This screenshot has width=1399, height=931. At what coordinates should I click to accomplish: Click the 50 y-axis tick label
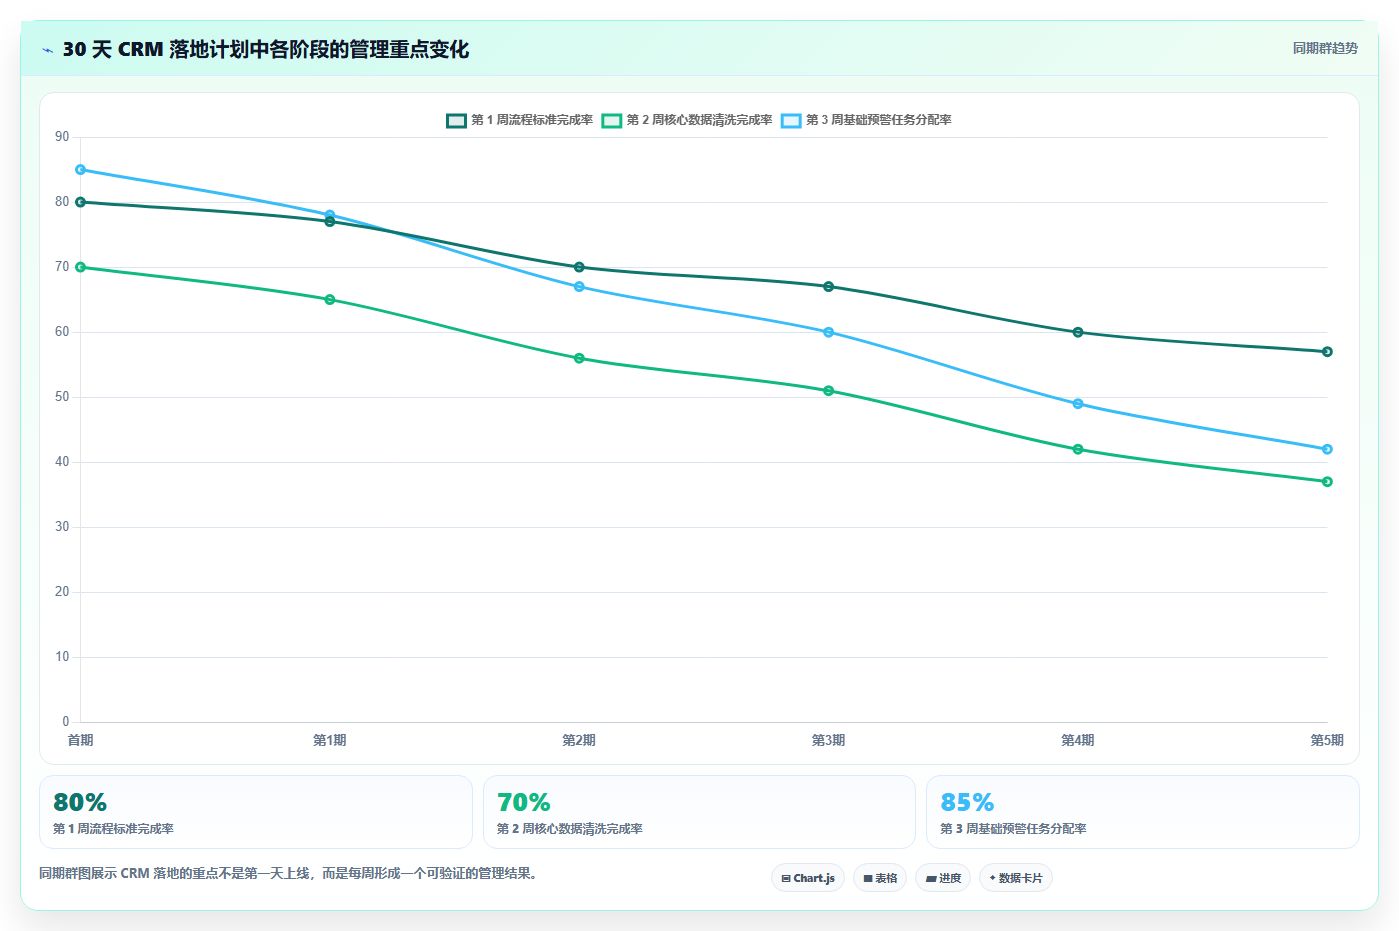[62, 397]
